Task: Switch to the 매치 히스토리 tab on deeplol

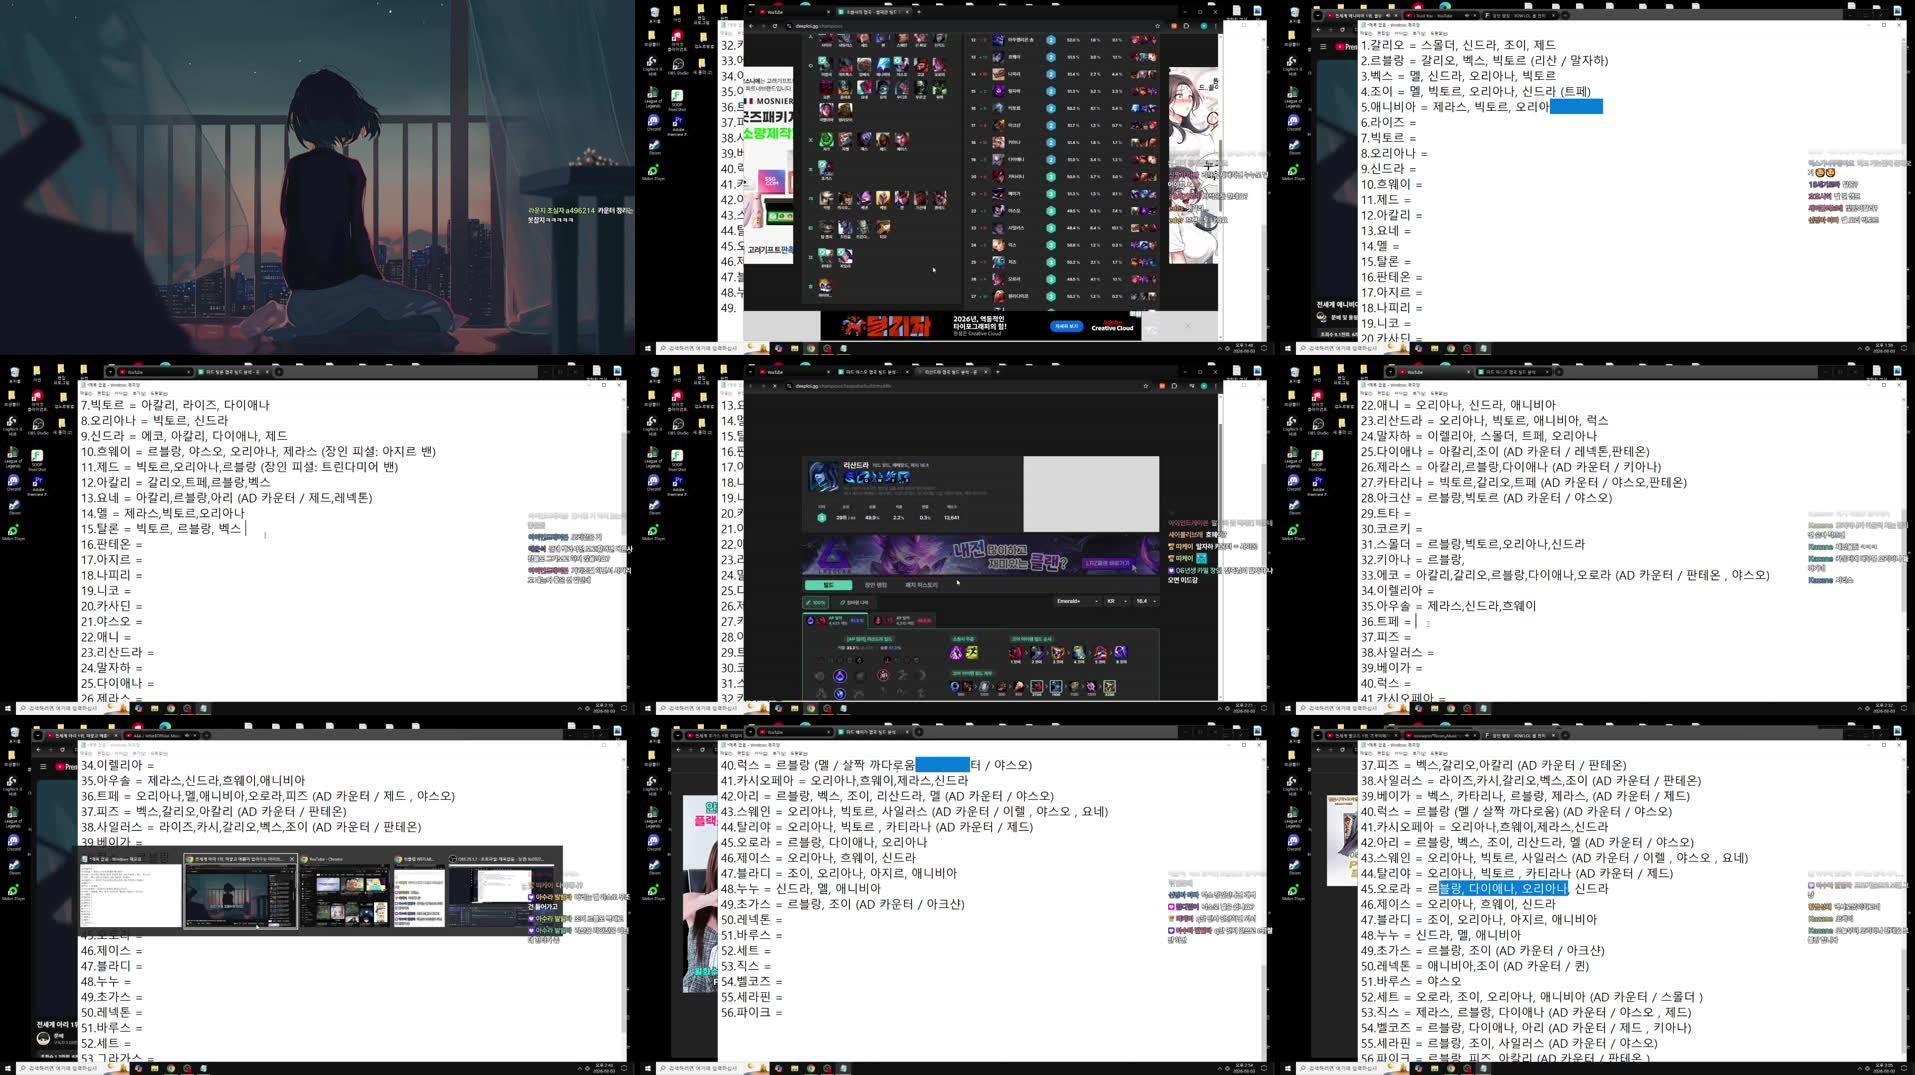Action: point(922,585)
